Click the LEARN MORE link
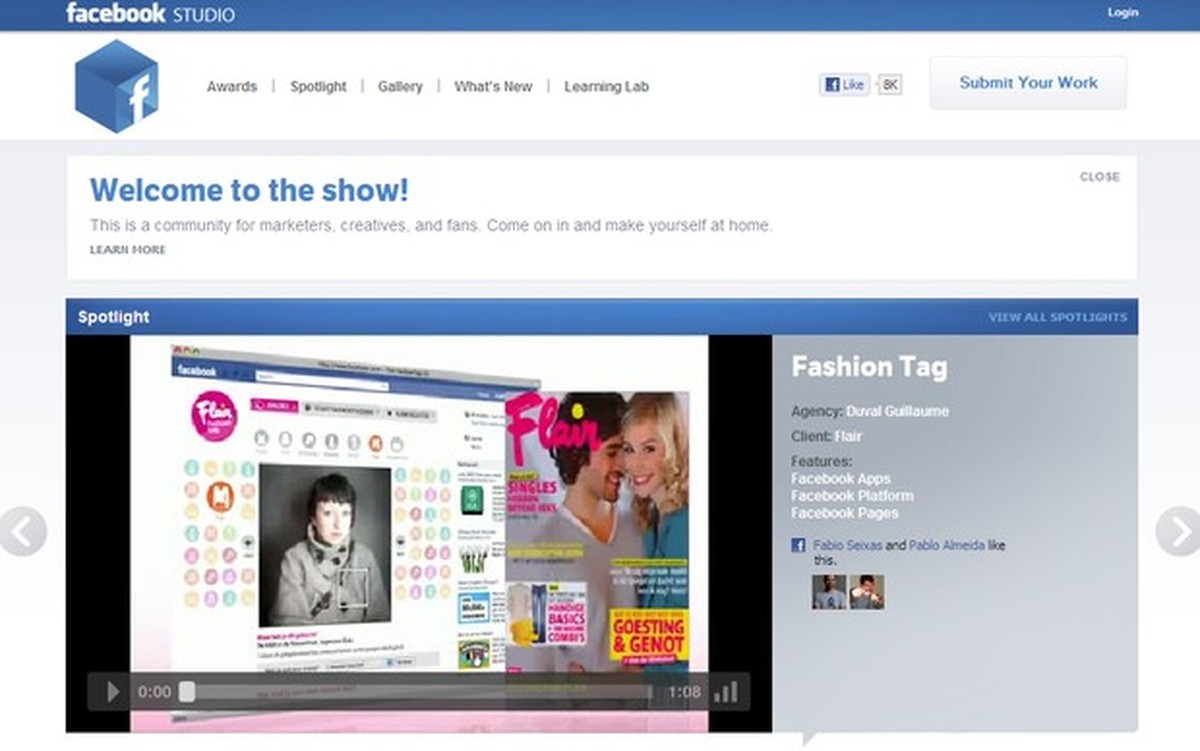The width and height of the screenshot is (1200, 751). (x=128, y=250)
